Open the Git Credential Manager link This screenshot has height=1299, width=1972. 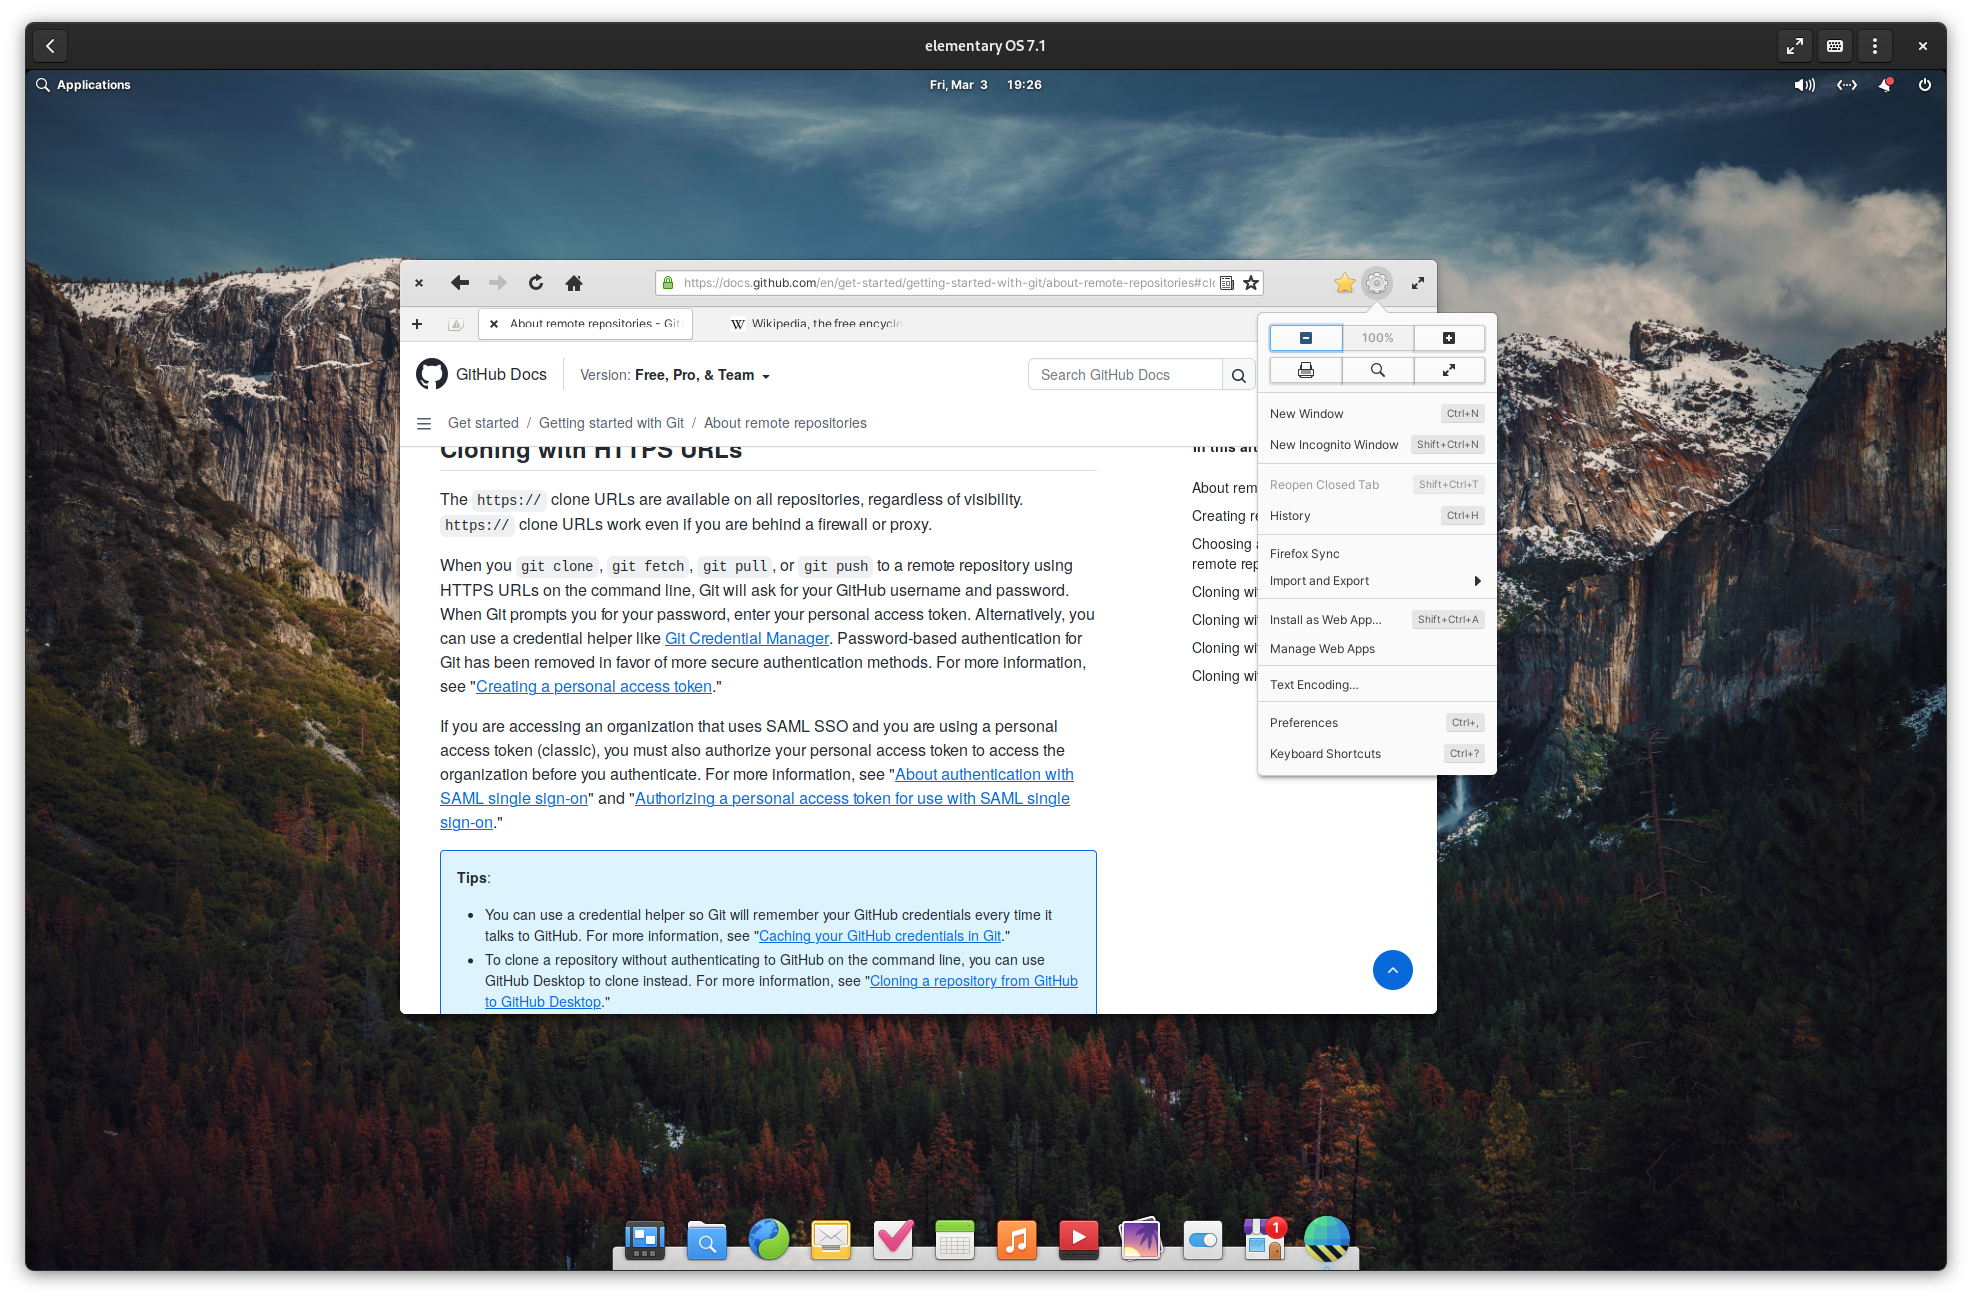click(x=746, y=638)
